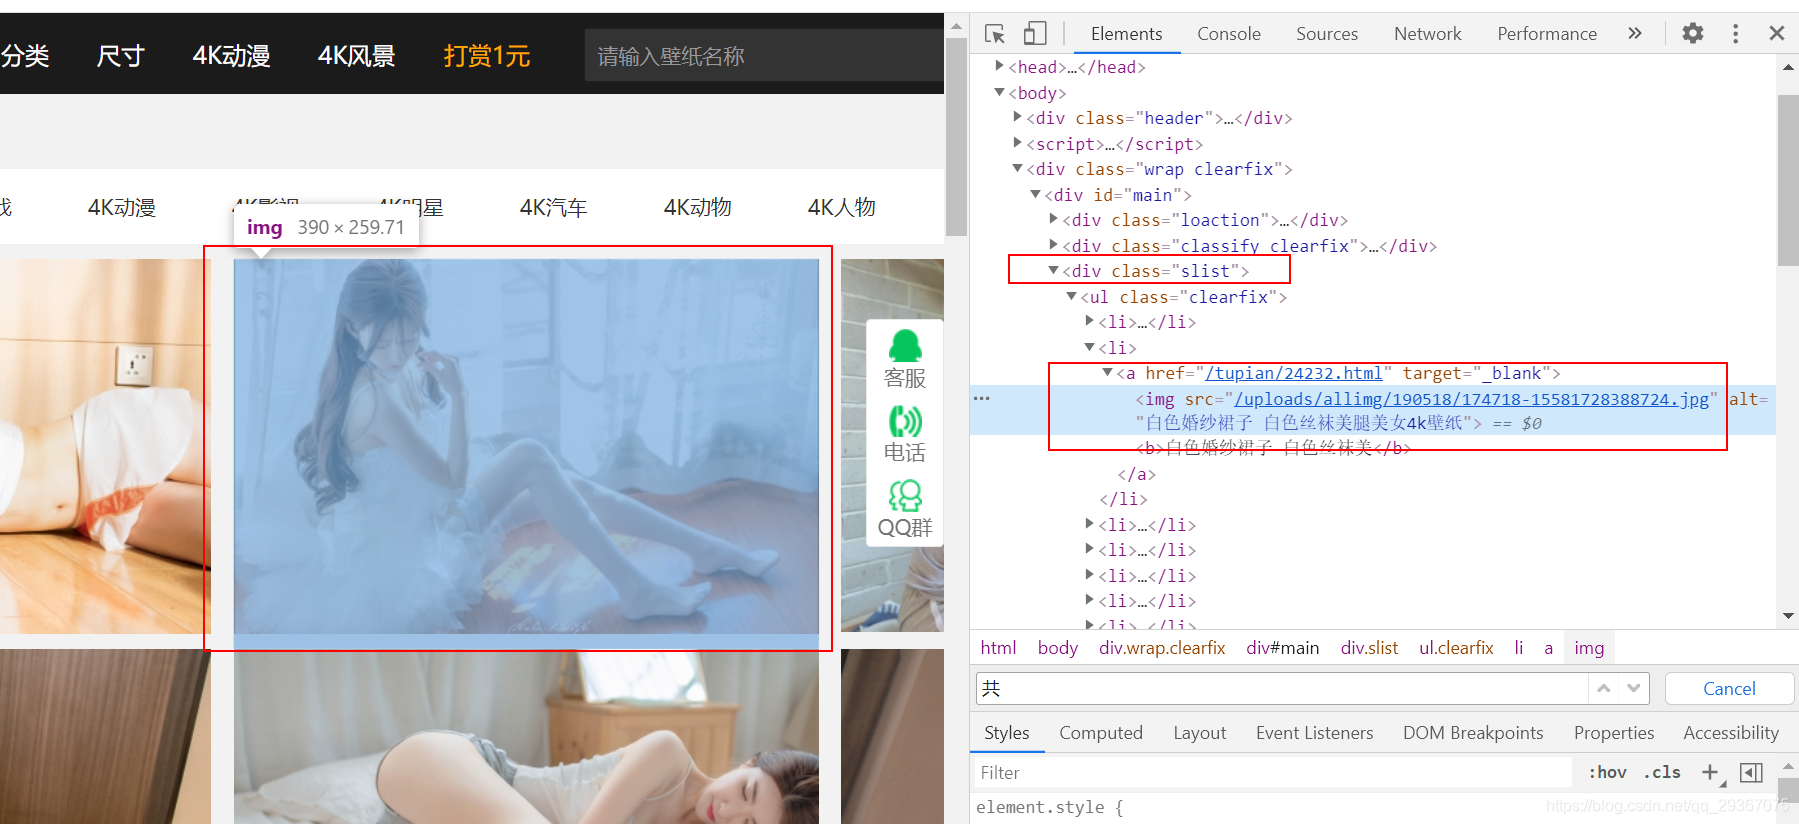This screenshot has height=824, width=1799.
Task: Switch to the Elements tab
Action: (1127, 34)
